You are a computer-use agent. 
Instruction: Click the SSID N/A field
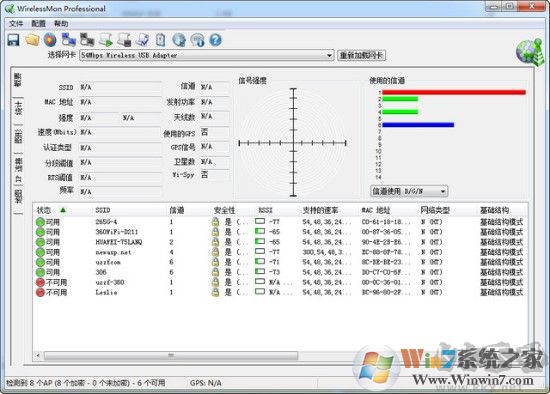(x=120, y=87)
